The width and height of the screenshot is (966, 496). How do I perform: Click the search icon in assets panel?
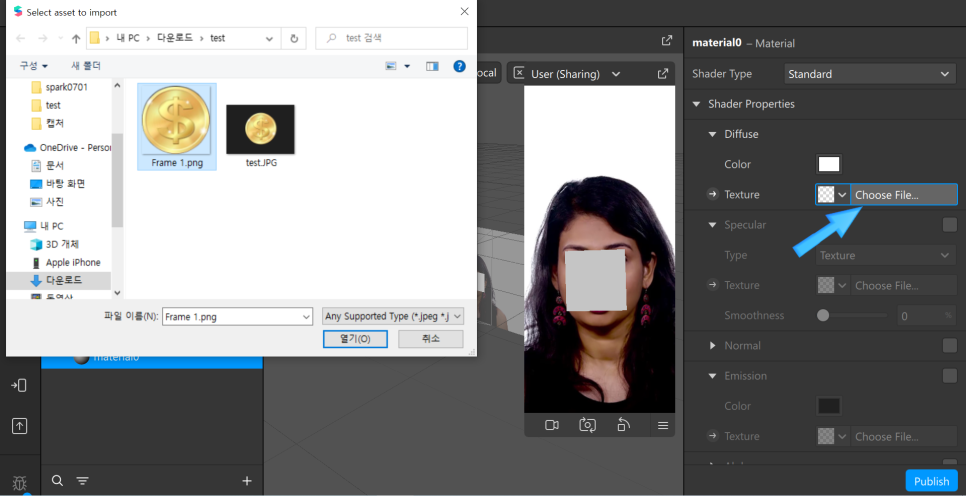click(57, 481)
